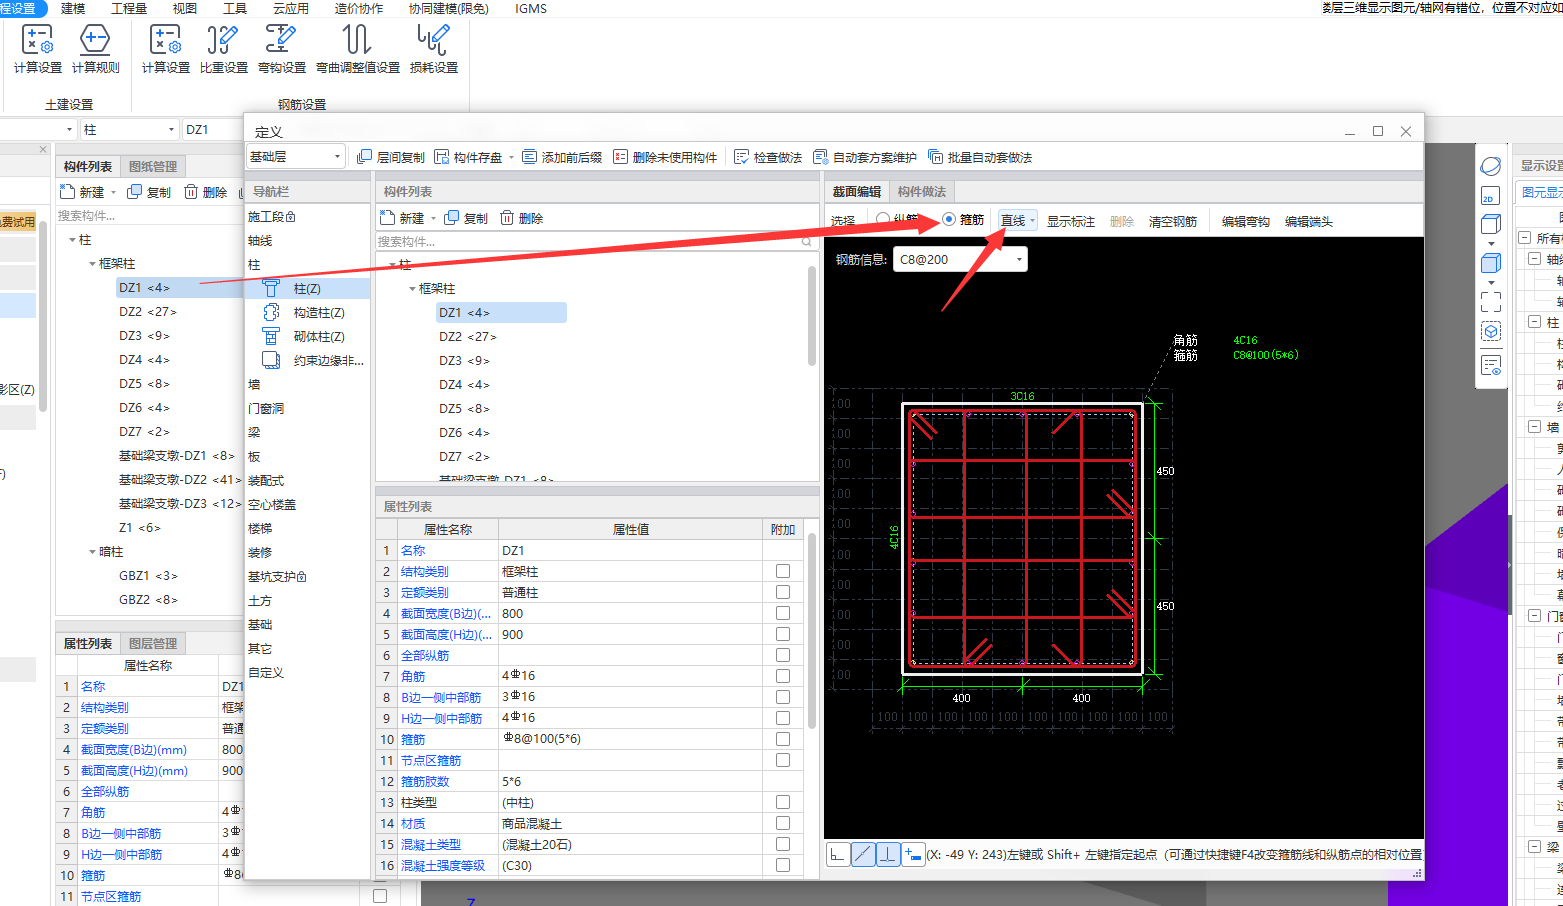
Task: Click the 混凝土类型 property link
Action: 430,844
